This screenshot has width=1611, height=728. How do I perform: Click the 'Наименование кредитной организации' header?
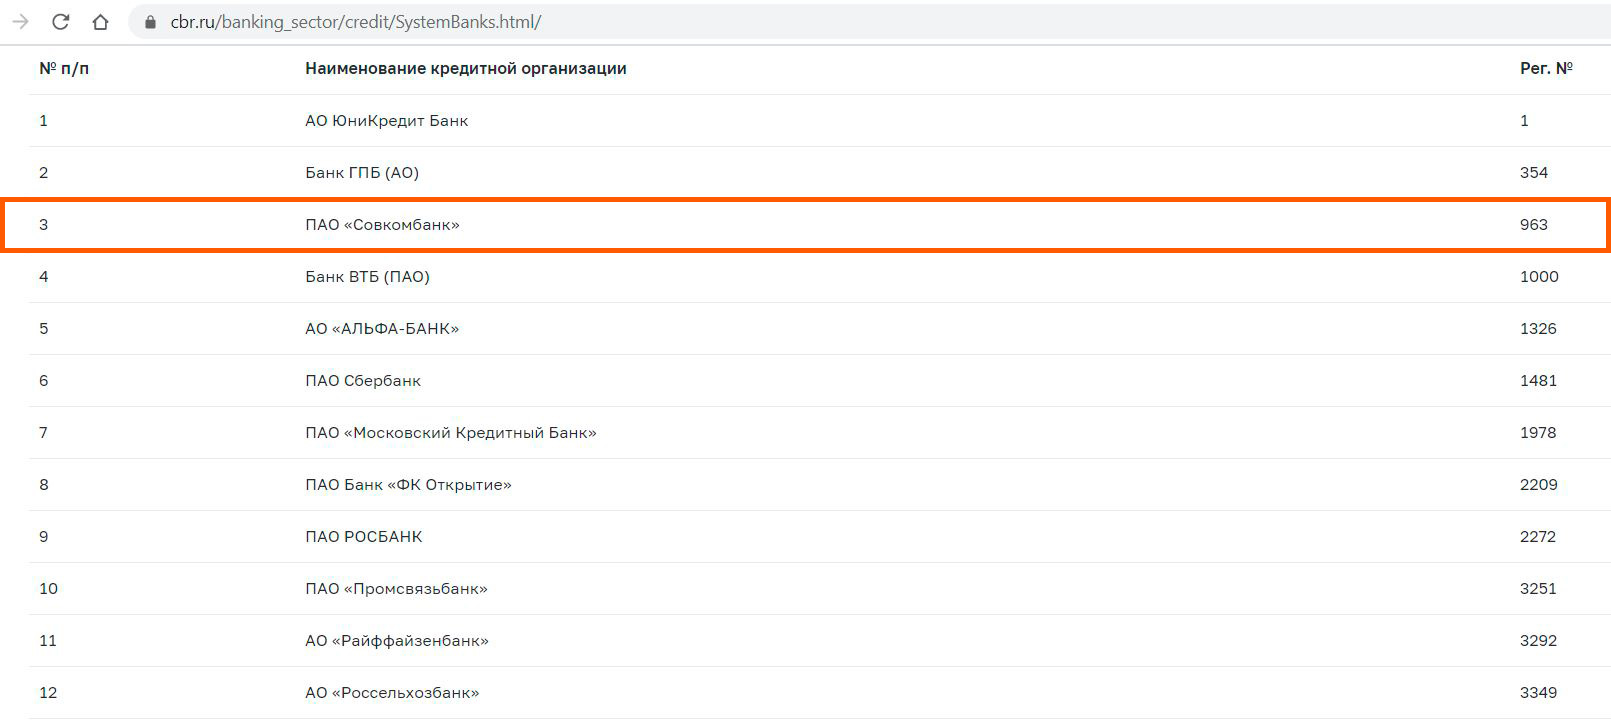click(x=466, y=68)
